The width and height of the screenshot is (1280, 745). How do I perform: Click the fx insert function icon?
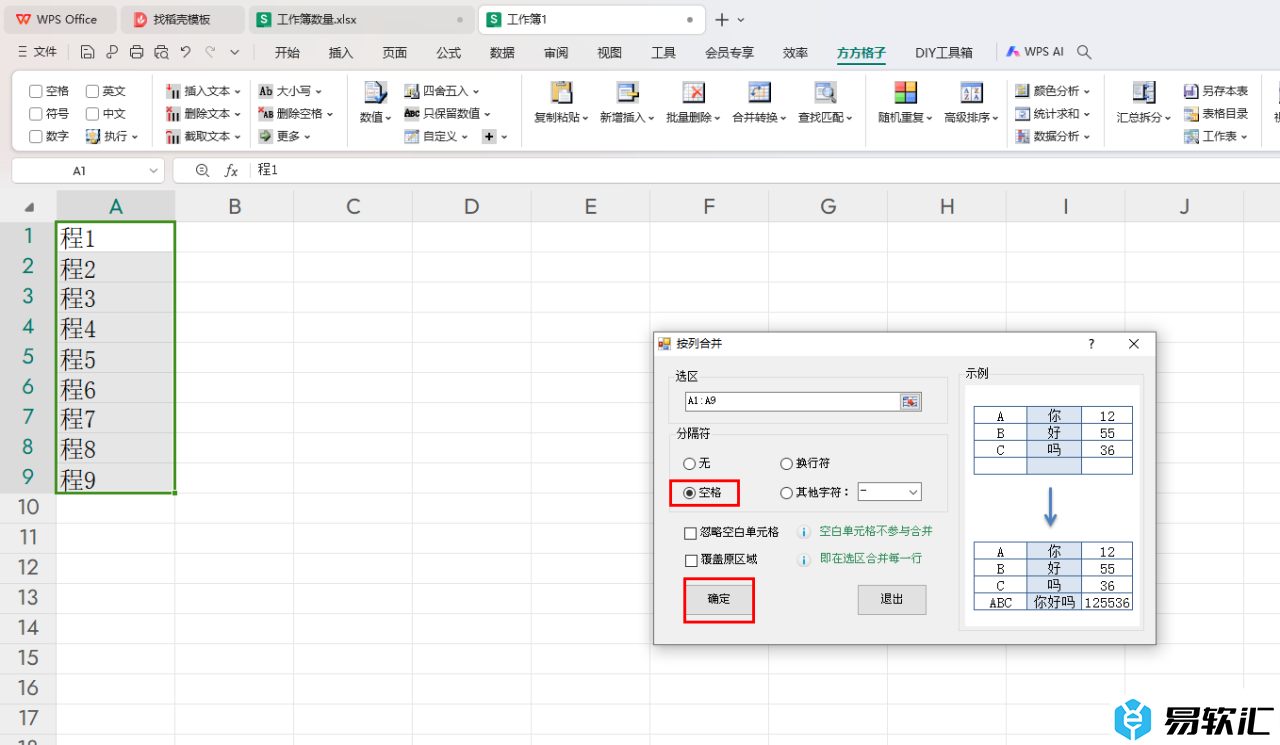[231, 171]
